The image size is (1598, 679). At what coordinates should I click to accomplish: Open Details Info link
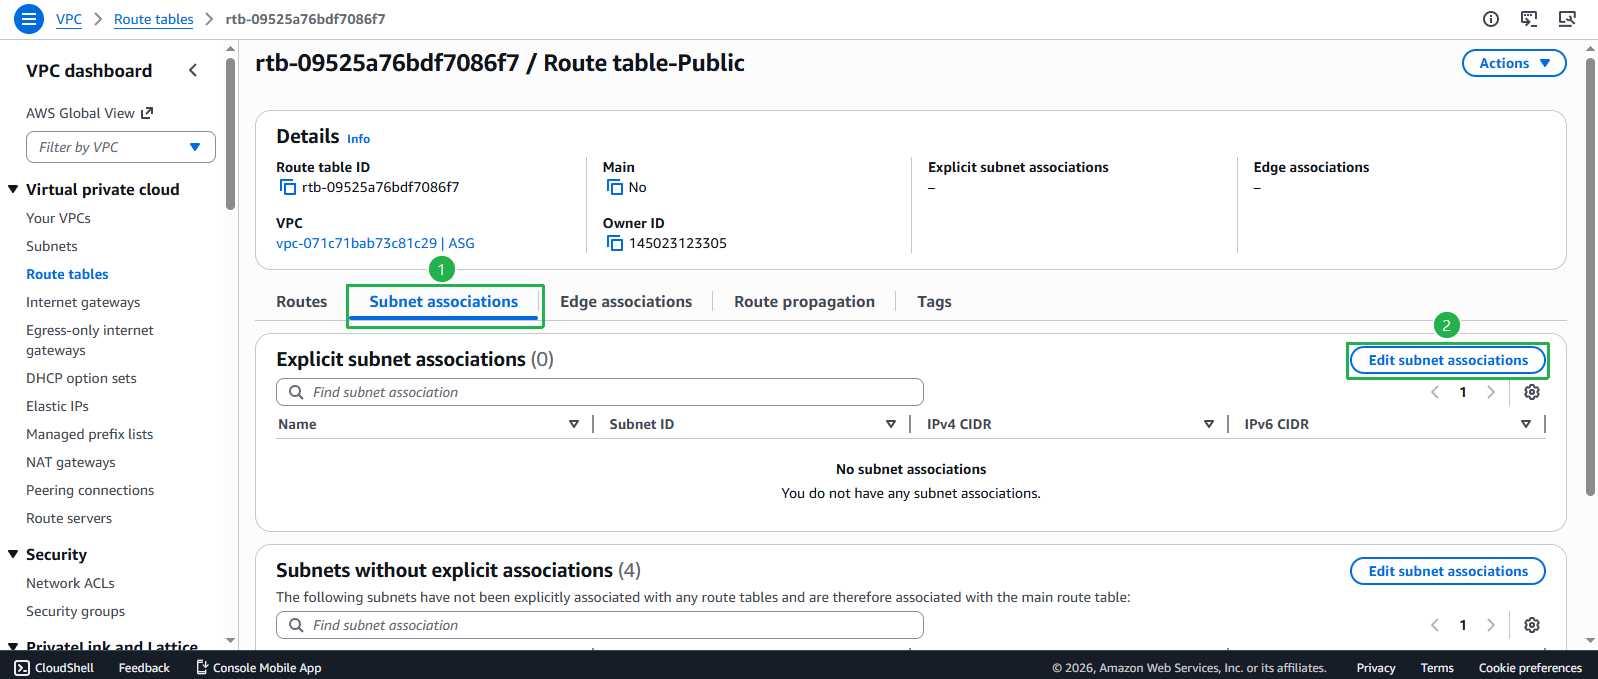[358, 139]
